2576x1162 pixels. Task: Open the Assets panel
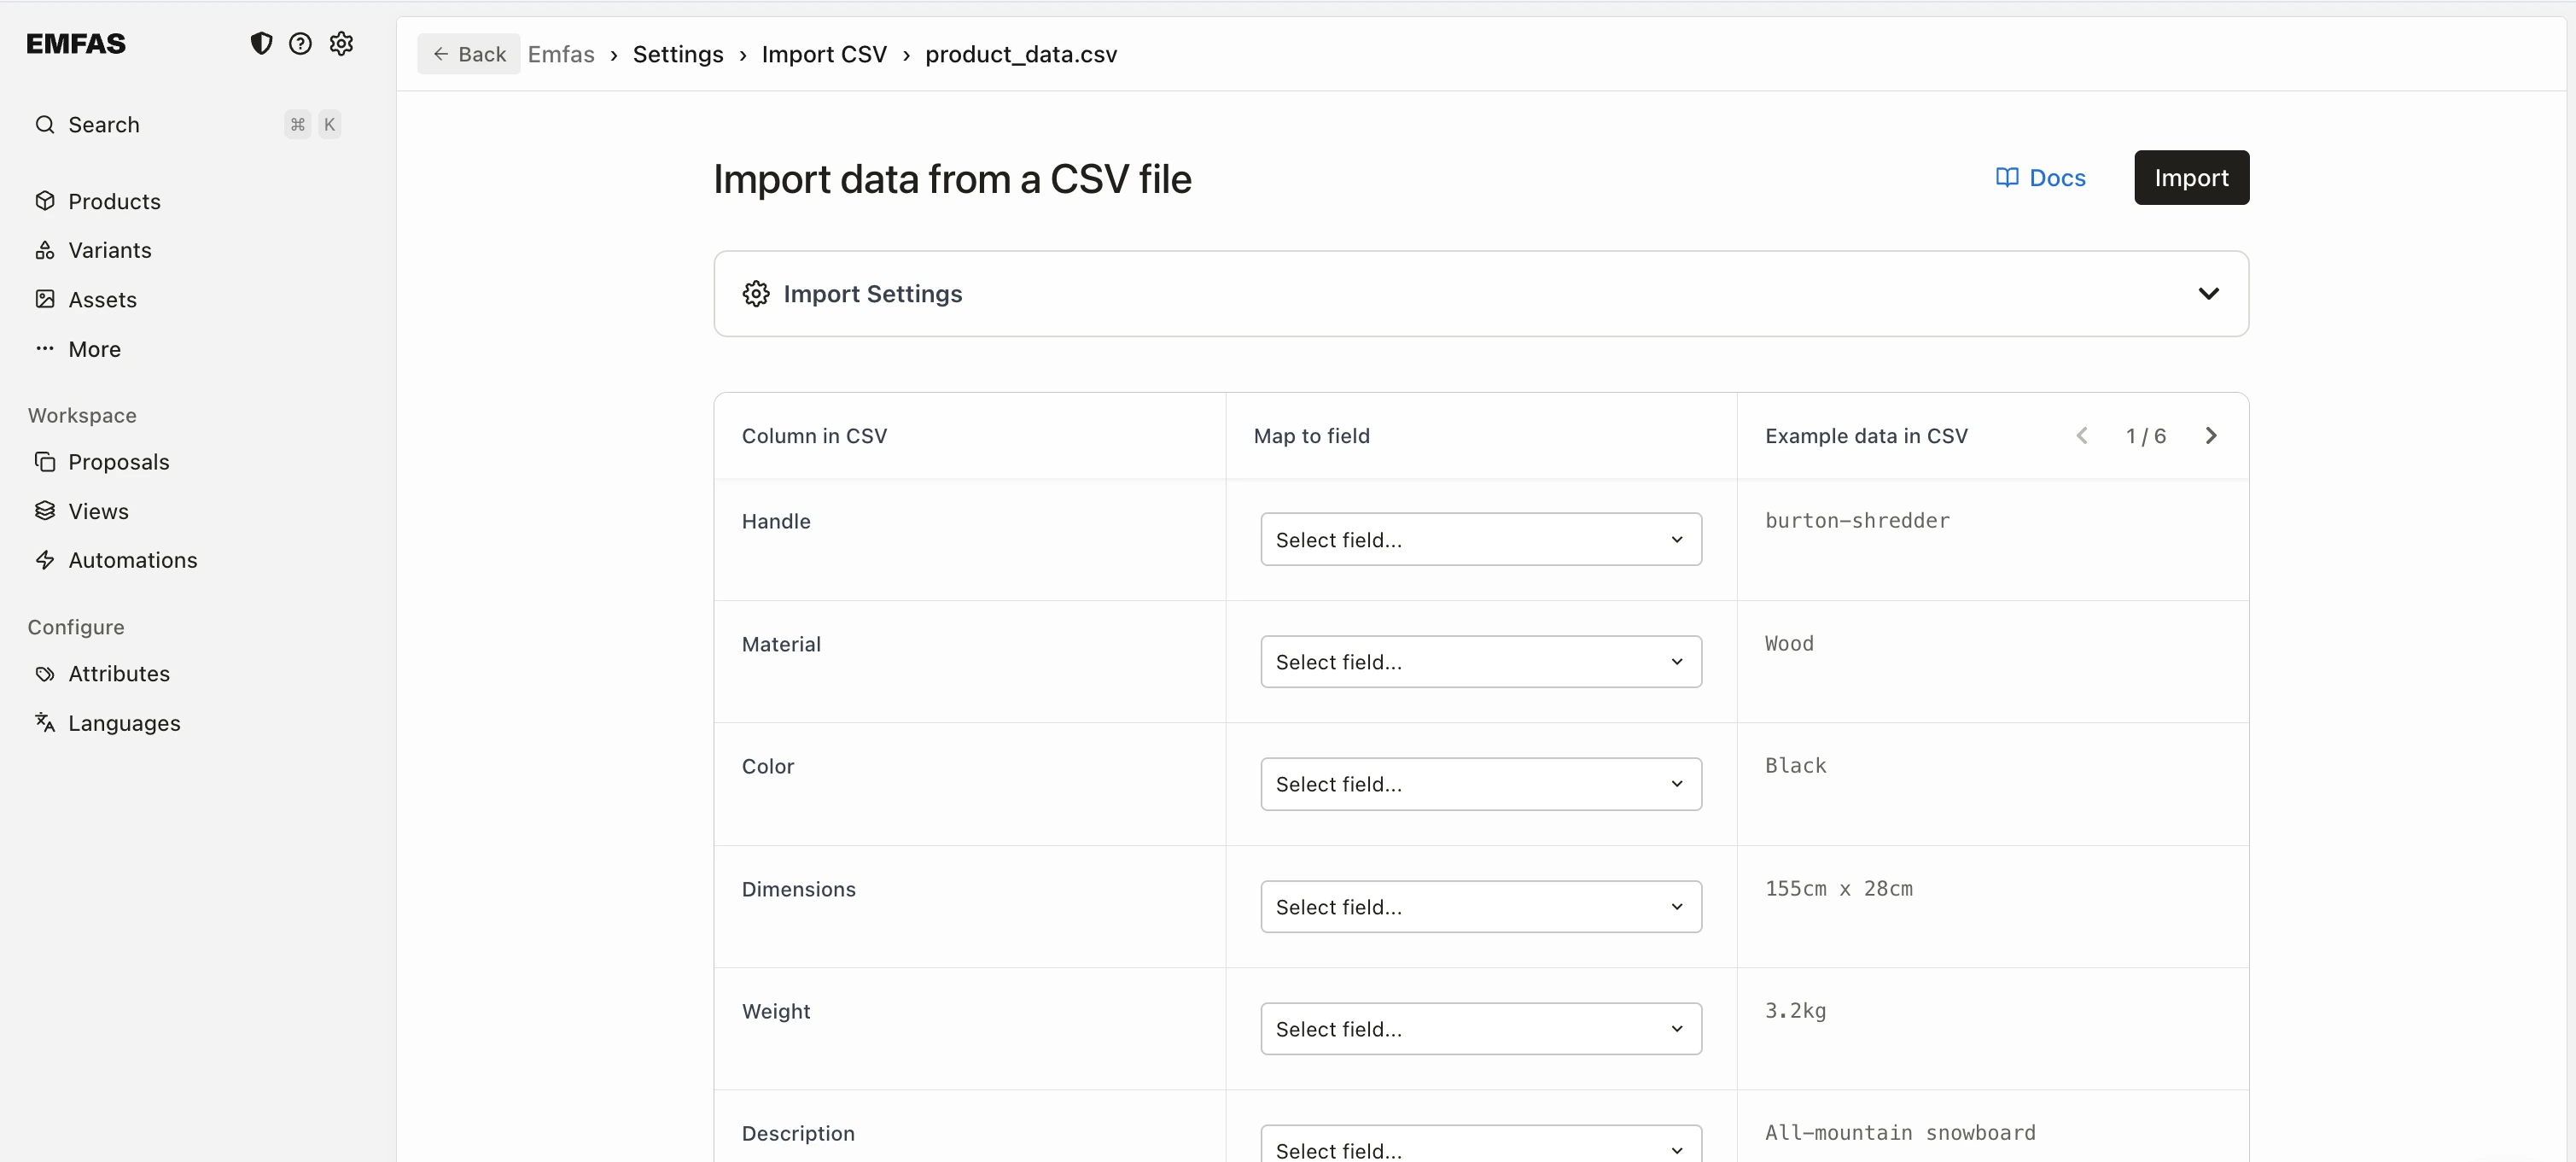coord(102,299)
